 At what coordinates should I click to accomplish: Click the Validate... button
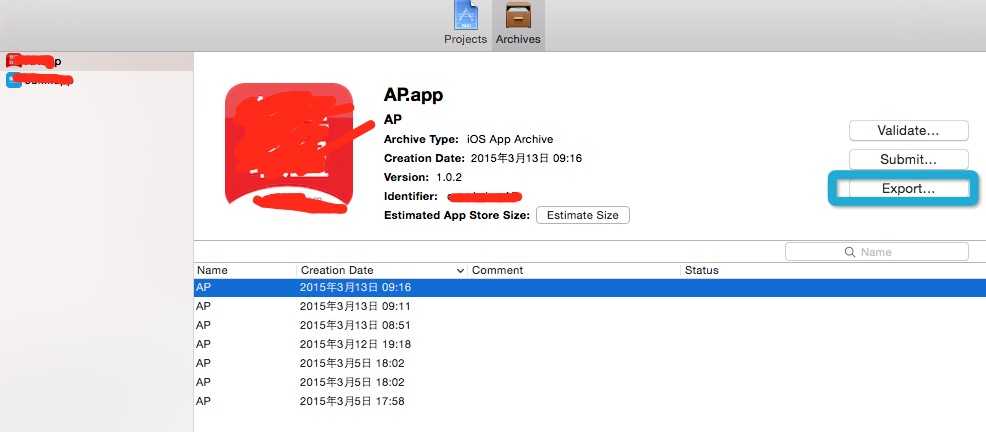(x=909, y=131)
